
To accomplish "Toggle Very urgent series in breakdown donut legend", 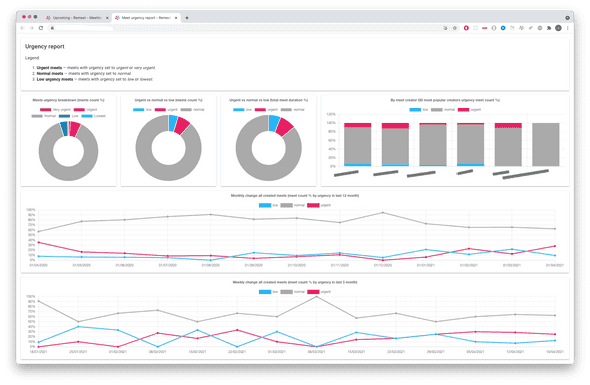I will tap(55, 110).
